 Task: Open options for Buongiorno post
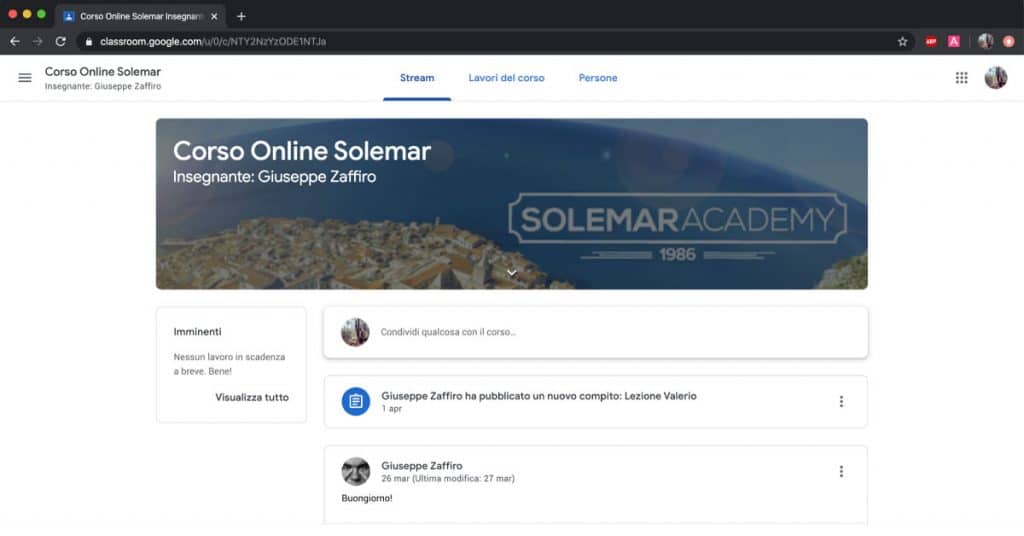(841, 471)
